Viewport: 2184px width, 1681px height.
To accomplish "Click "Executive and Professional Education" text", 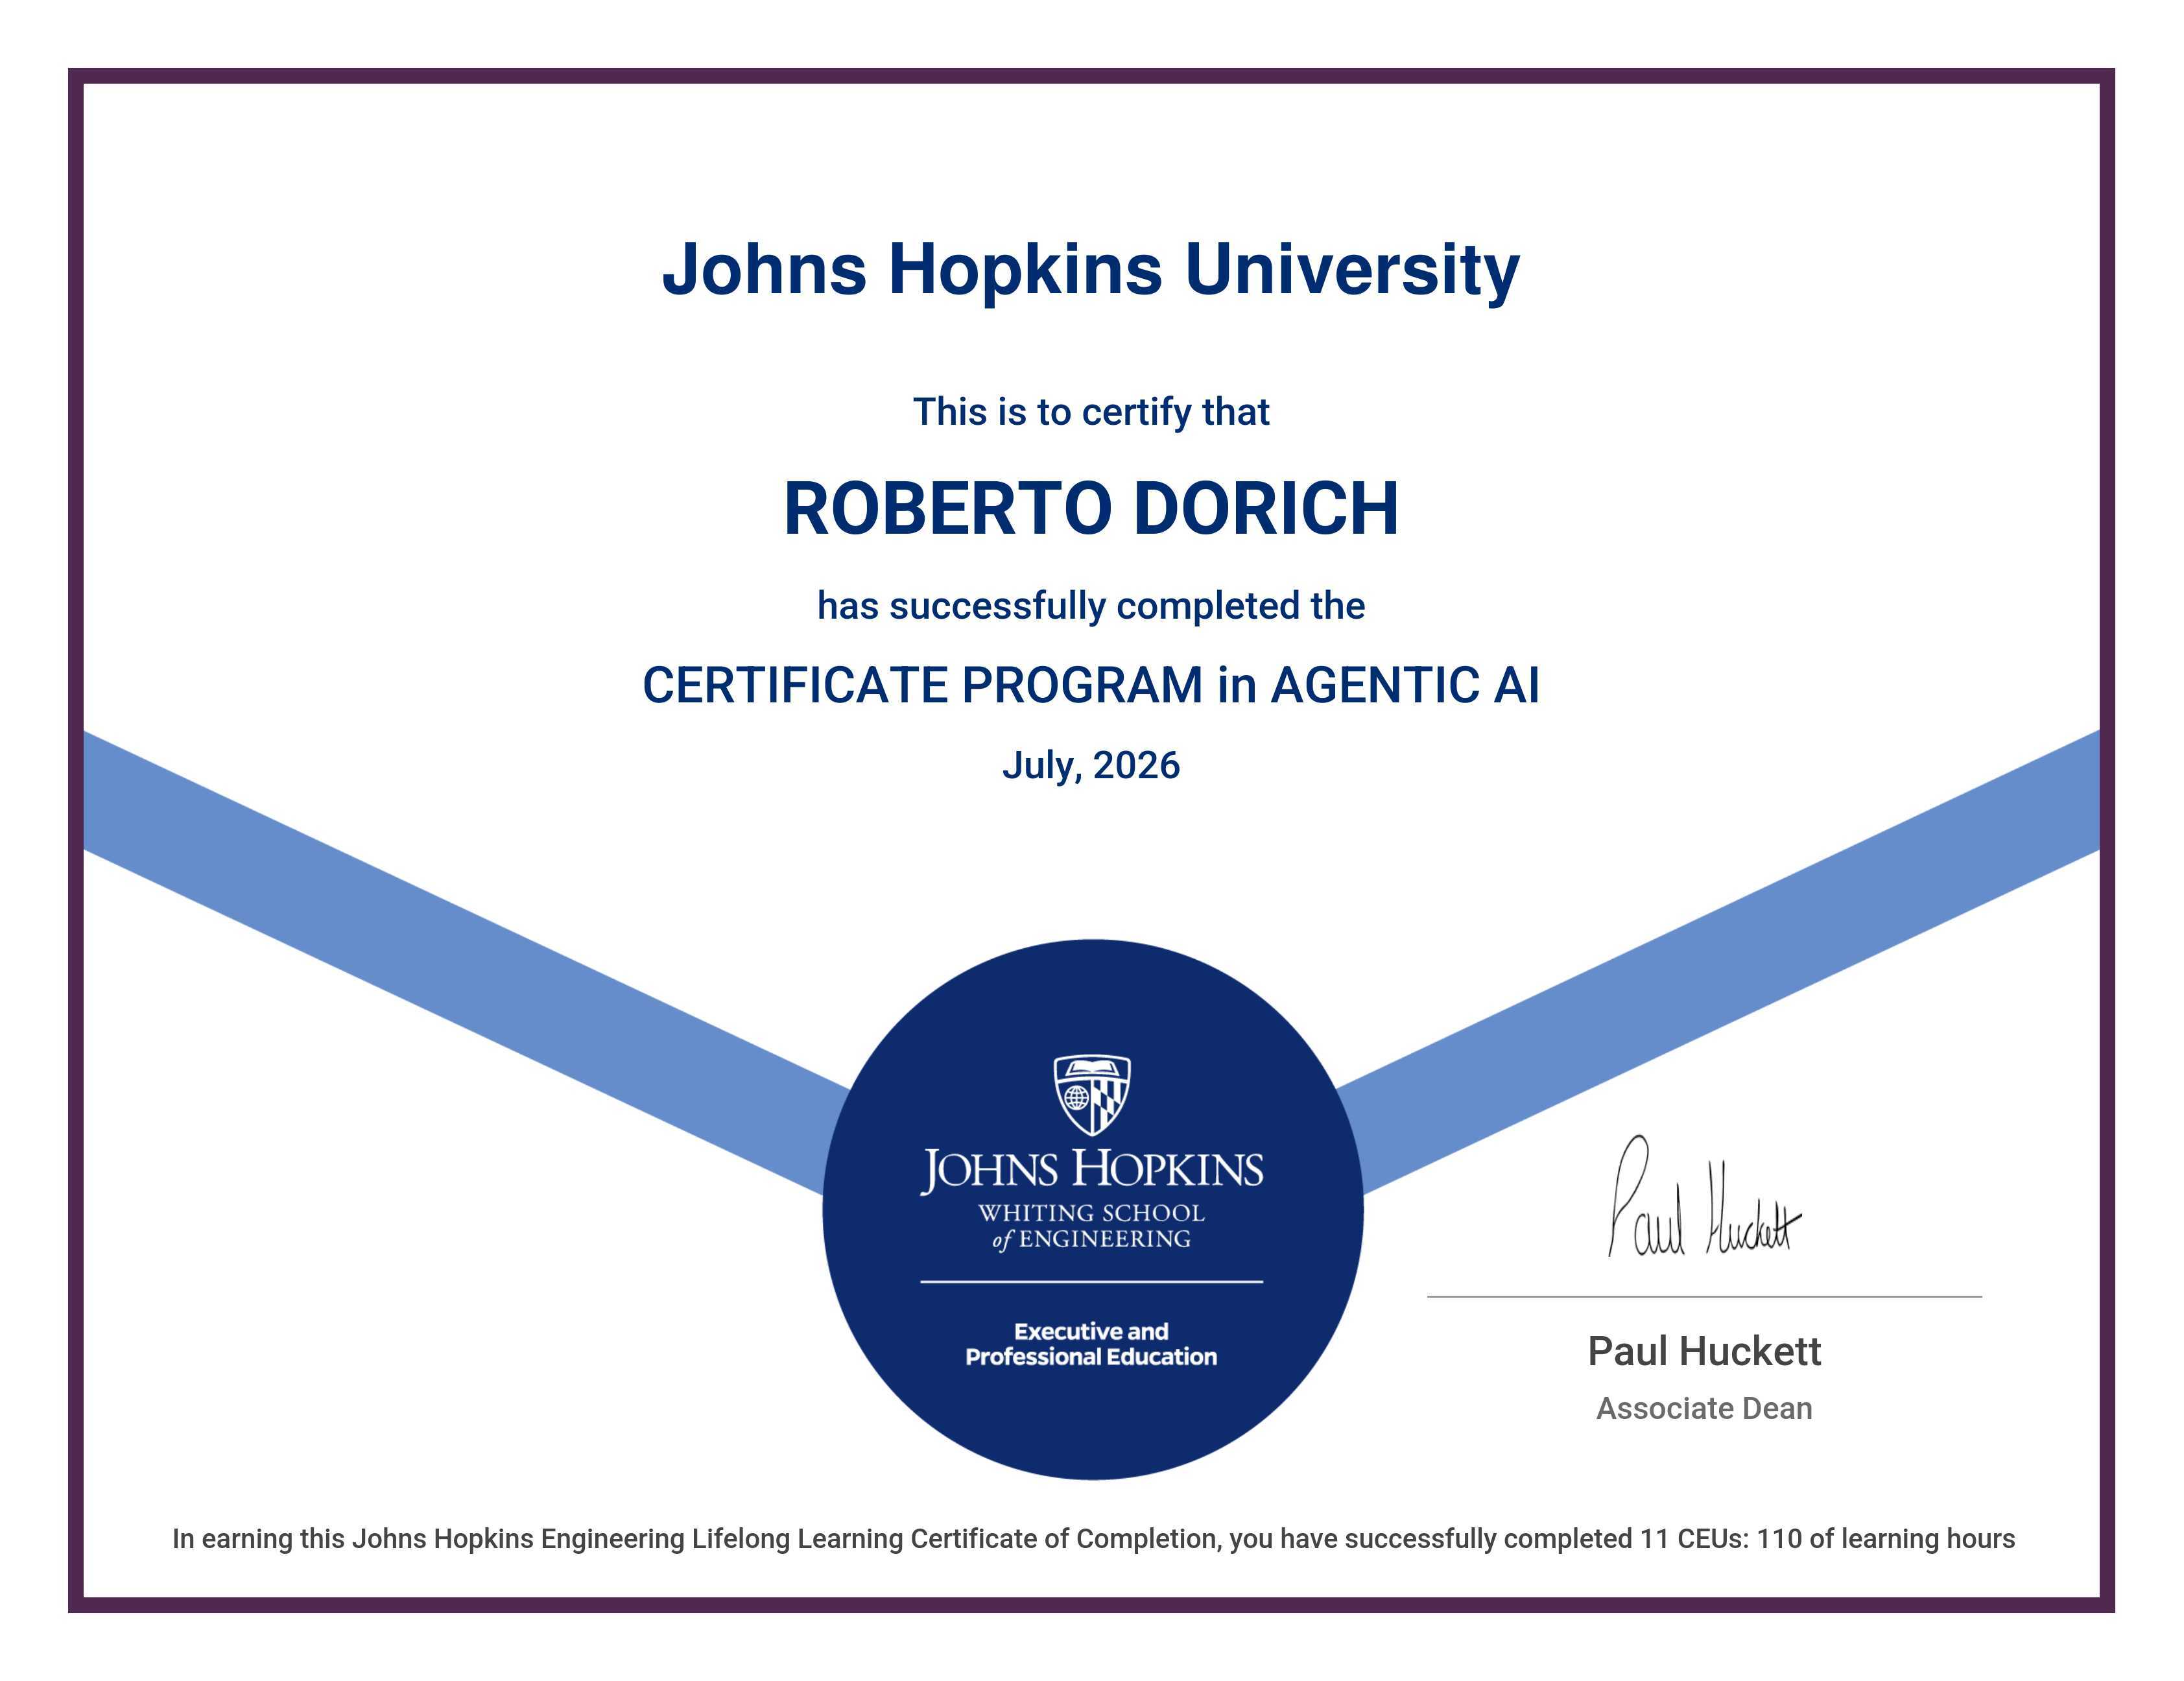I will (1091, 1344).
